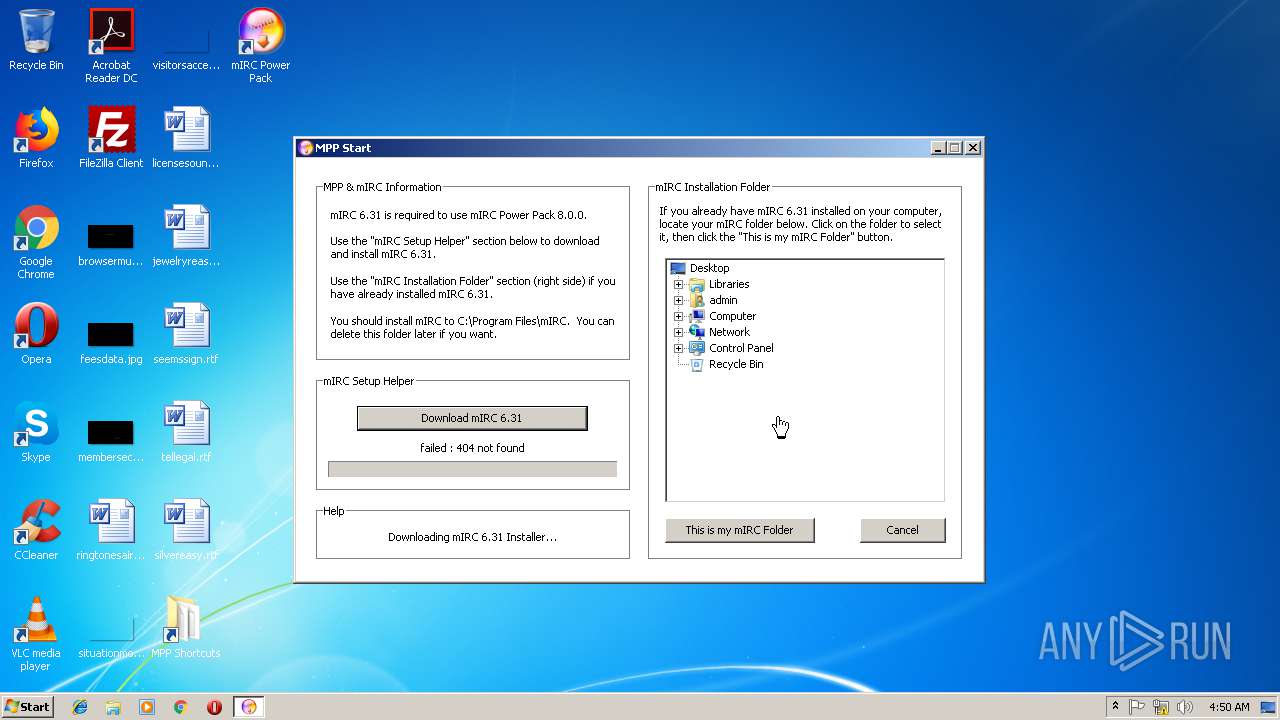Screen dimensions: 1280x720
Task: Expand Computer tree node
Action: [x=678, y=316]
